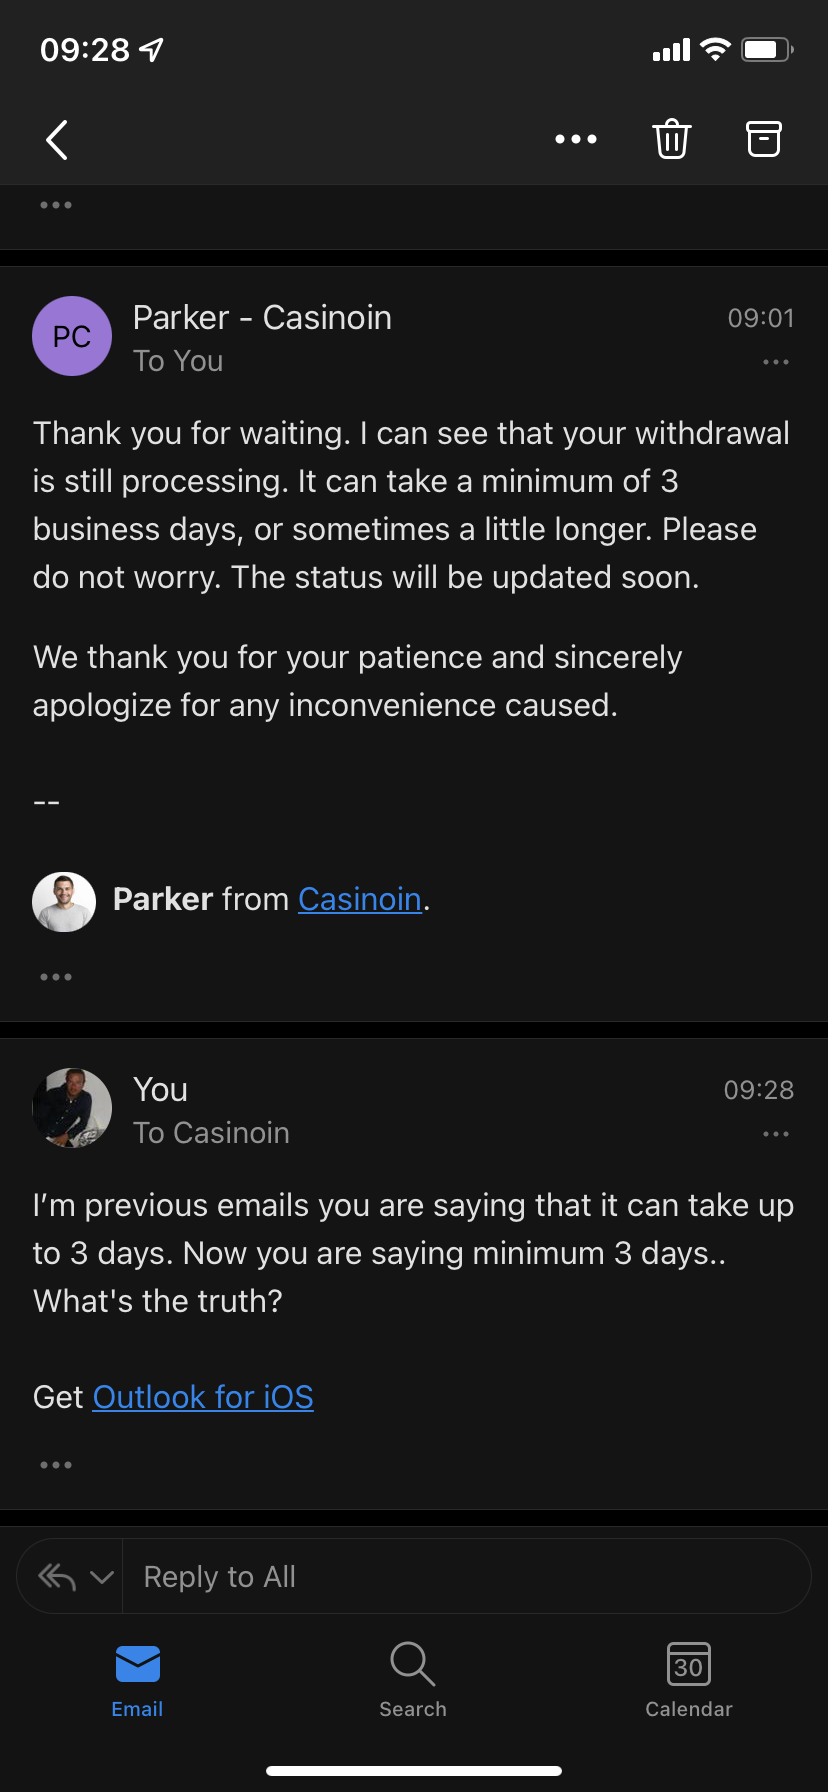Tap your profile photo on 09:28 message
Viewport: 828px width, 1792px height.
(72, 1108)
